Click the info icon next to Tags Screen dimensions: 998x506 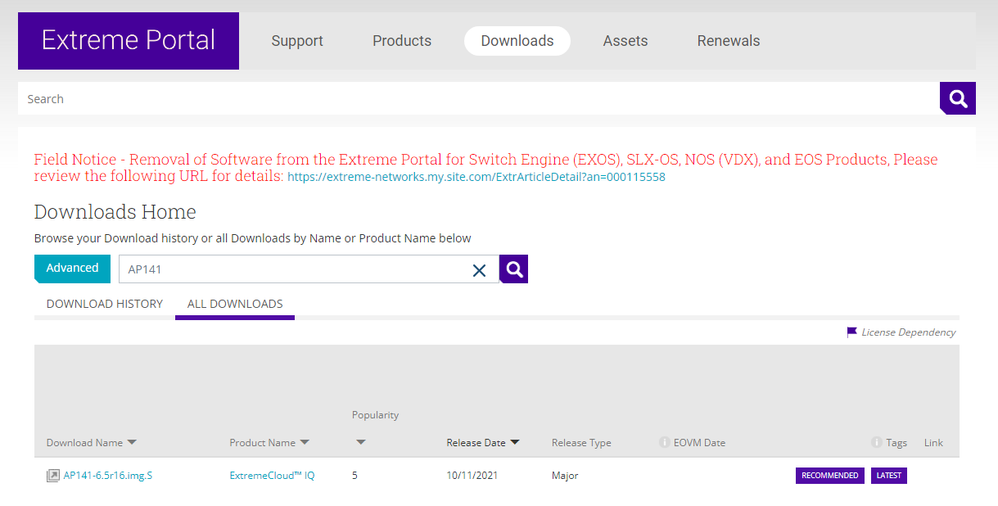point(877,443)
